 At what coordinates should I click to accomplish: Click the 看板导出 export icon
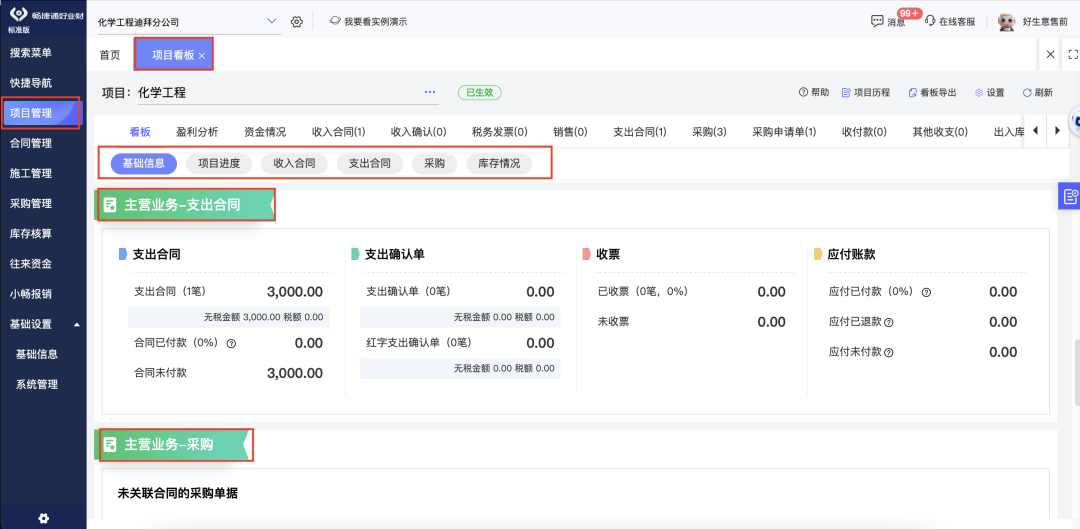pyautogui.click(x=912, y=93)
